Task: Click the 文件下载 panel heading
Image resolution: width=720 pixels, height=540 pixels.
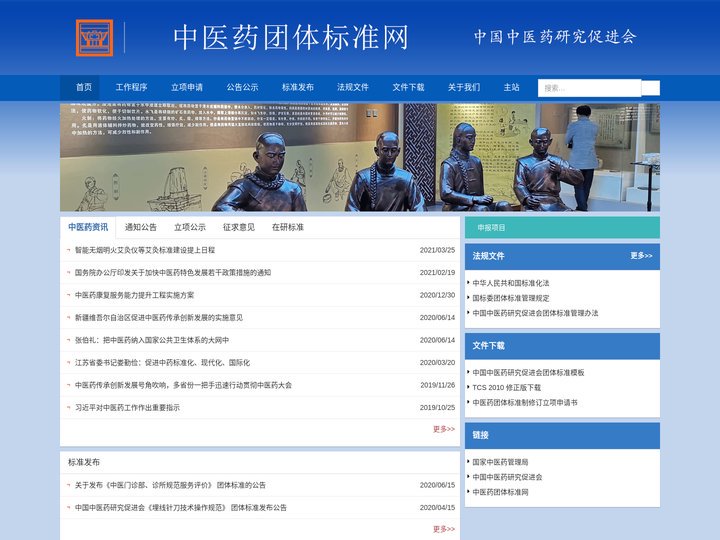Action: point(489,346)
